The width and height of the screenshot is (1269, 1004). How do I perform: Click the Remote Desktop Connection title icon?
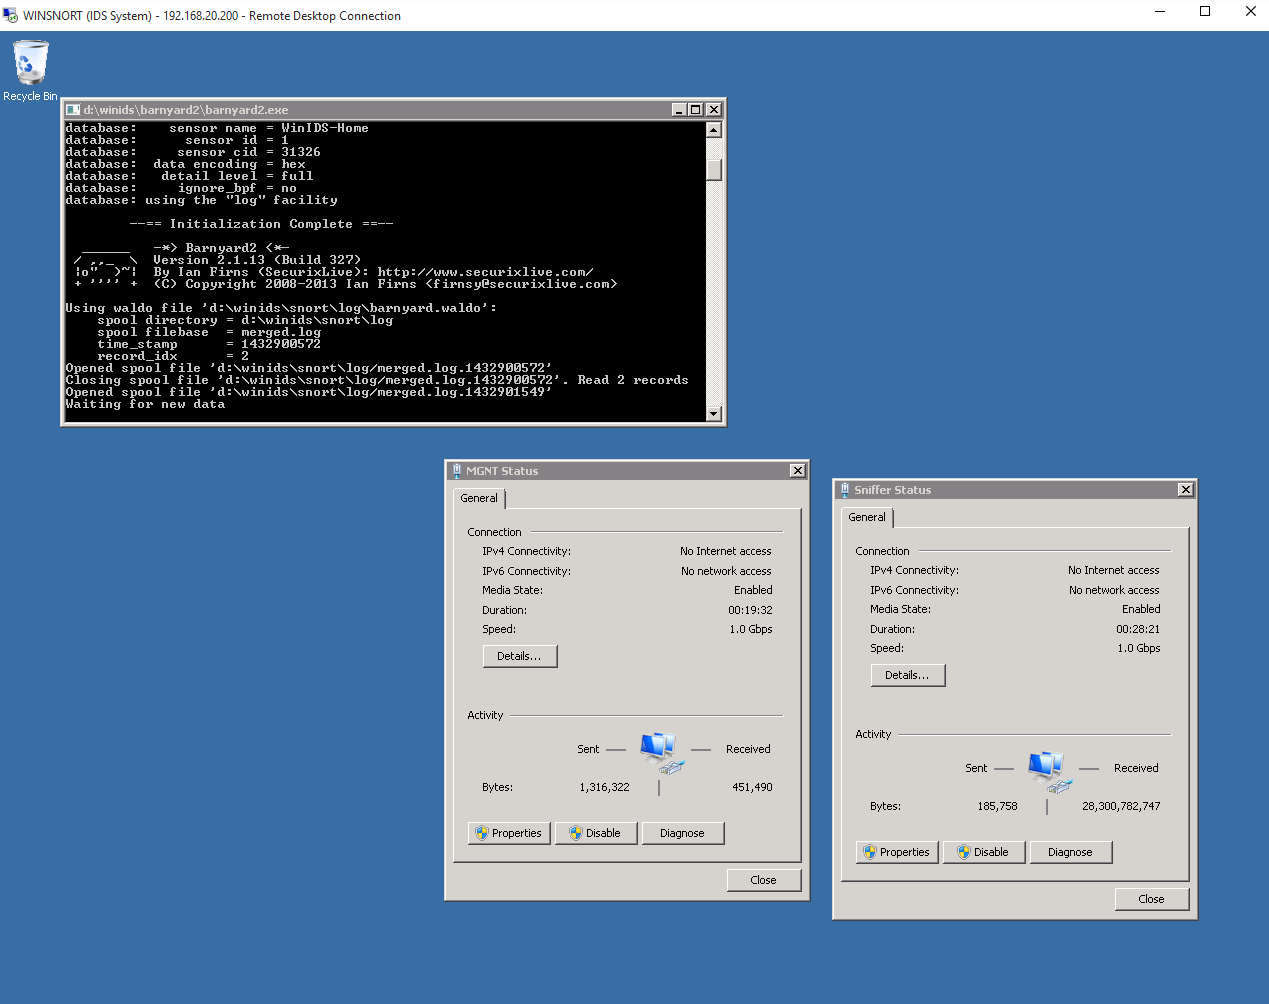(x=11, y=15)
